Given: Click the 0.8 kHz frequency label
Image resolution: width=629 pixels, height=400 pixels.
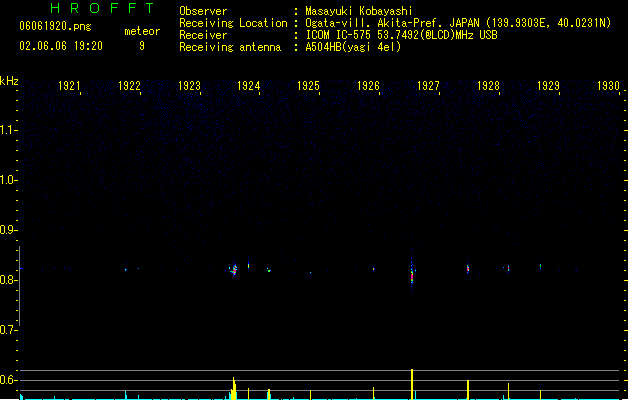Looking at the screenshot, I should click(8, 280).
